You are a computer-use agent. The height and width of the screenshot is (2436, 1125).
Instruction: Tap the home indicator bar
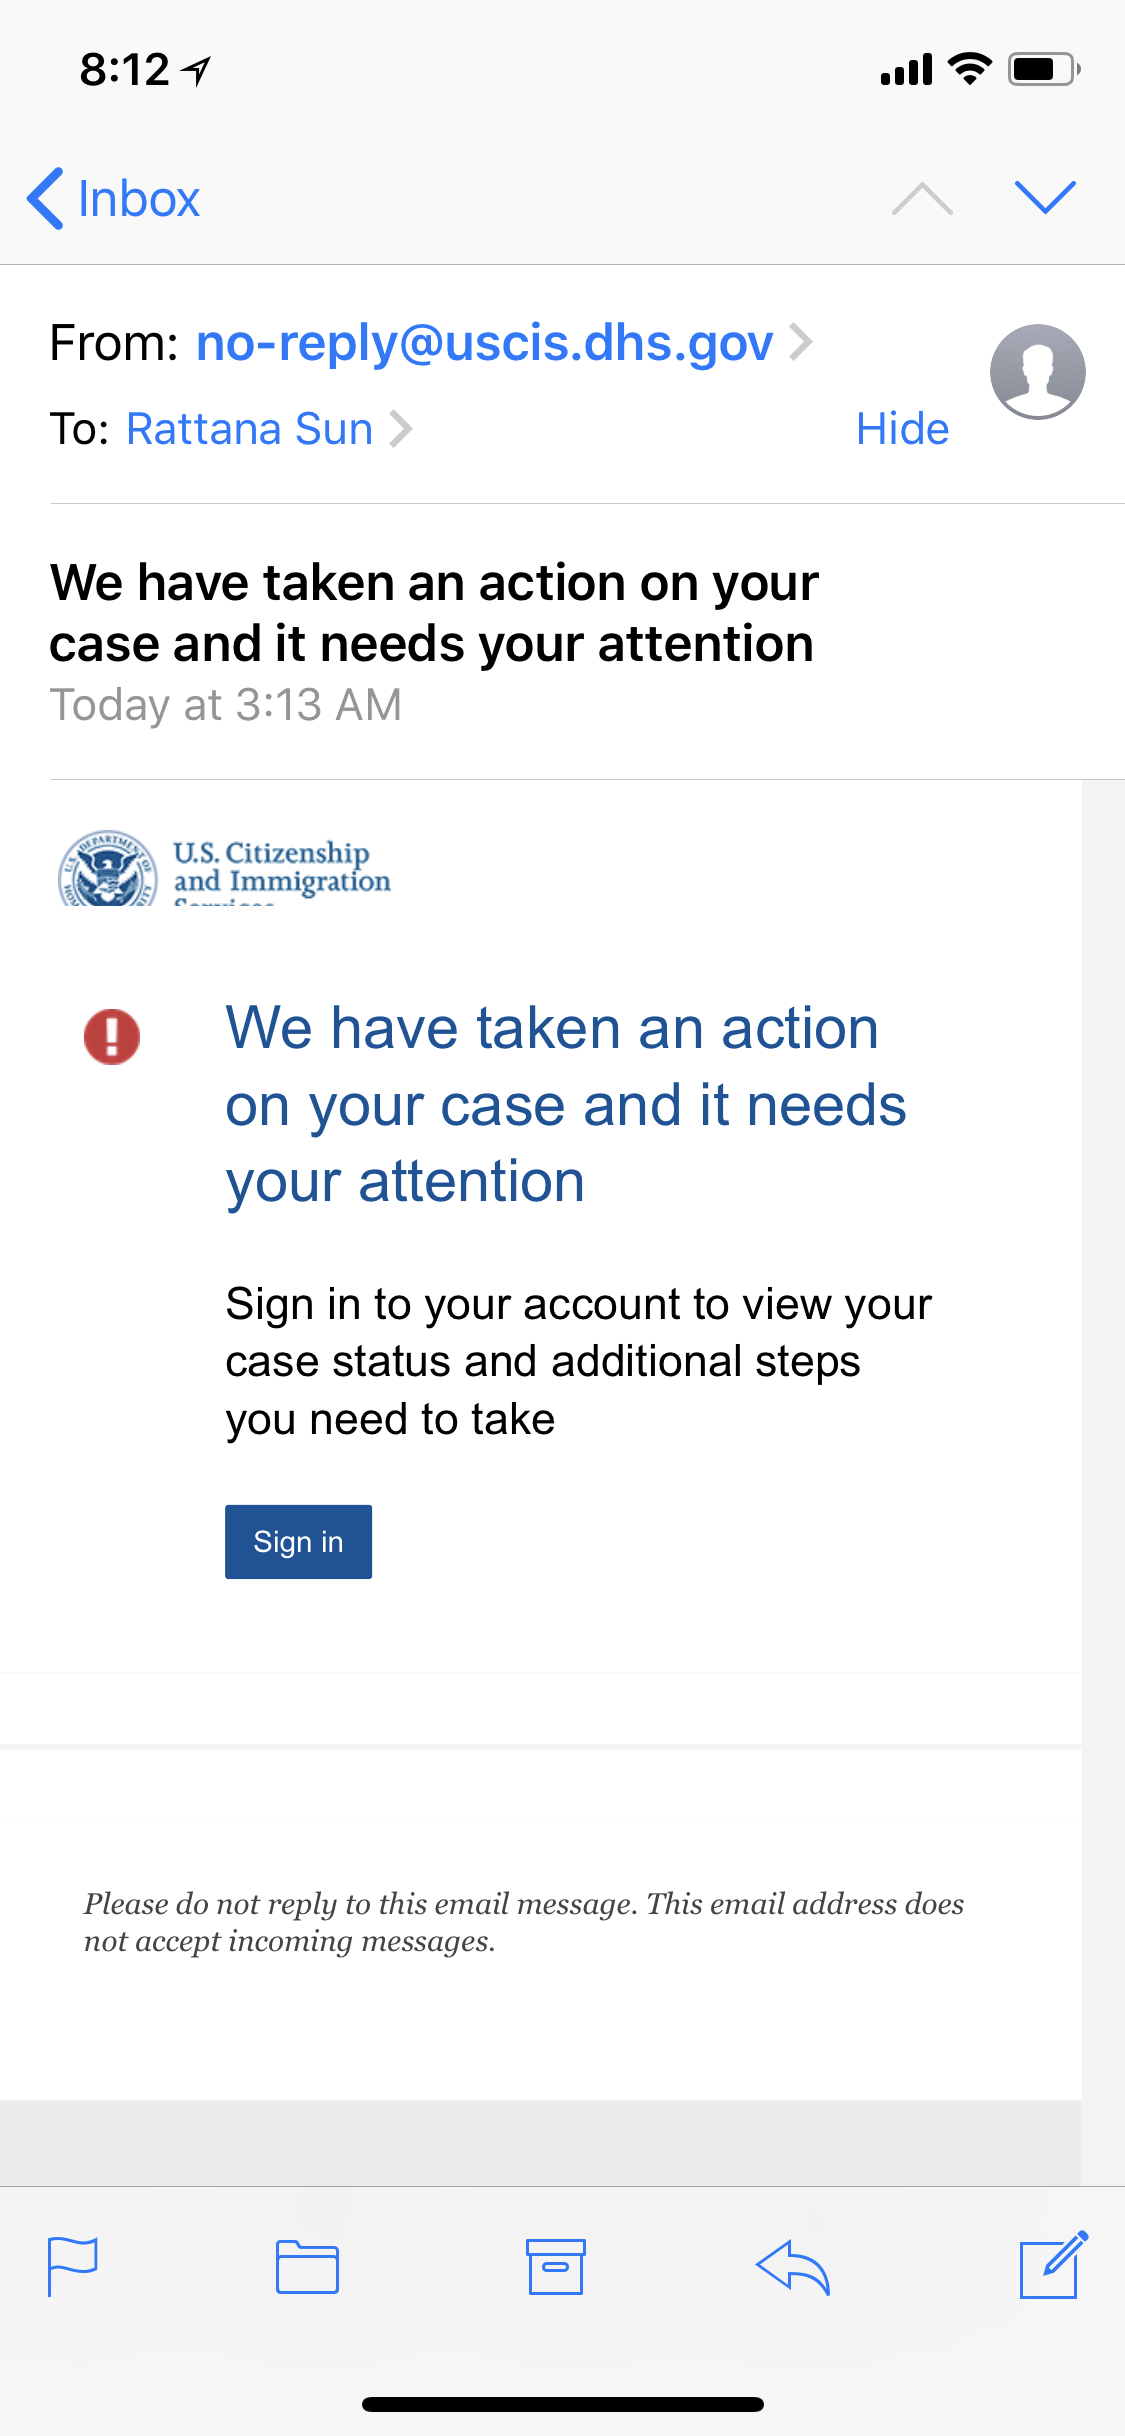(562, 2404)
